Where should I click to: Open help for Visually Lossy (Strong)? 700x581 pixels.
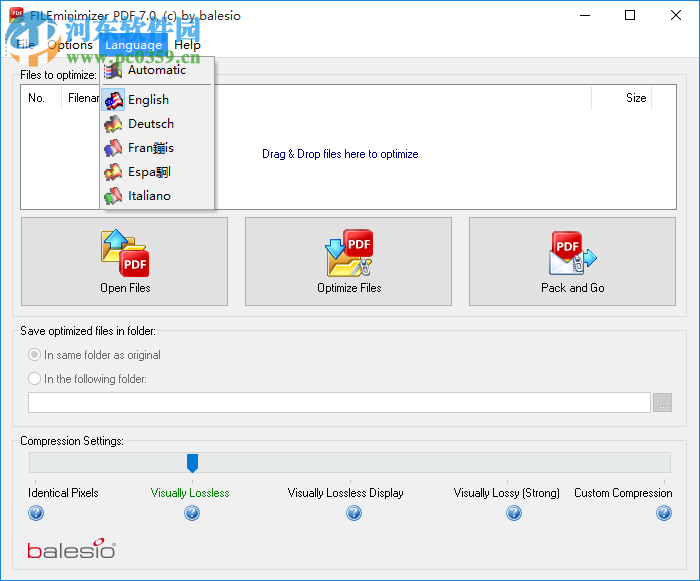514,513
